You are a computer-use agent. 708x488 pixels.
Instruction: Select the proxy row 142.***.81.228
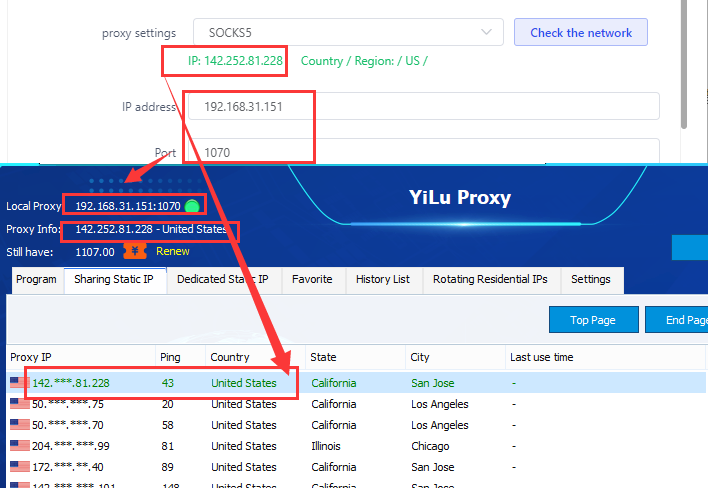point(357,383)
